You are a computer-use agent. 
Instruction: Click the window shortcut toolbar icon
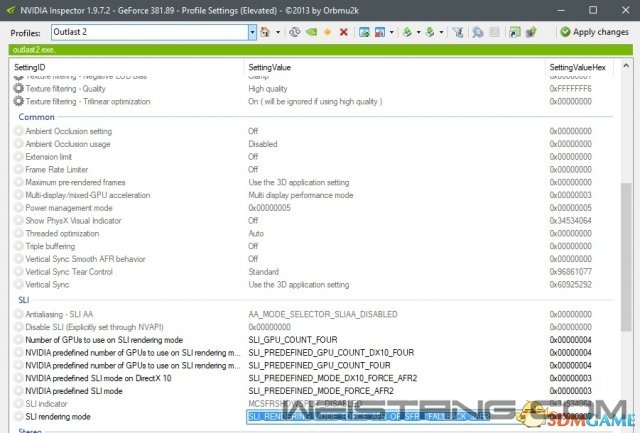515,32
